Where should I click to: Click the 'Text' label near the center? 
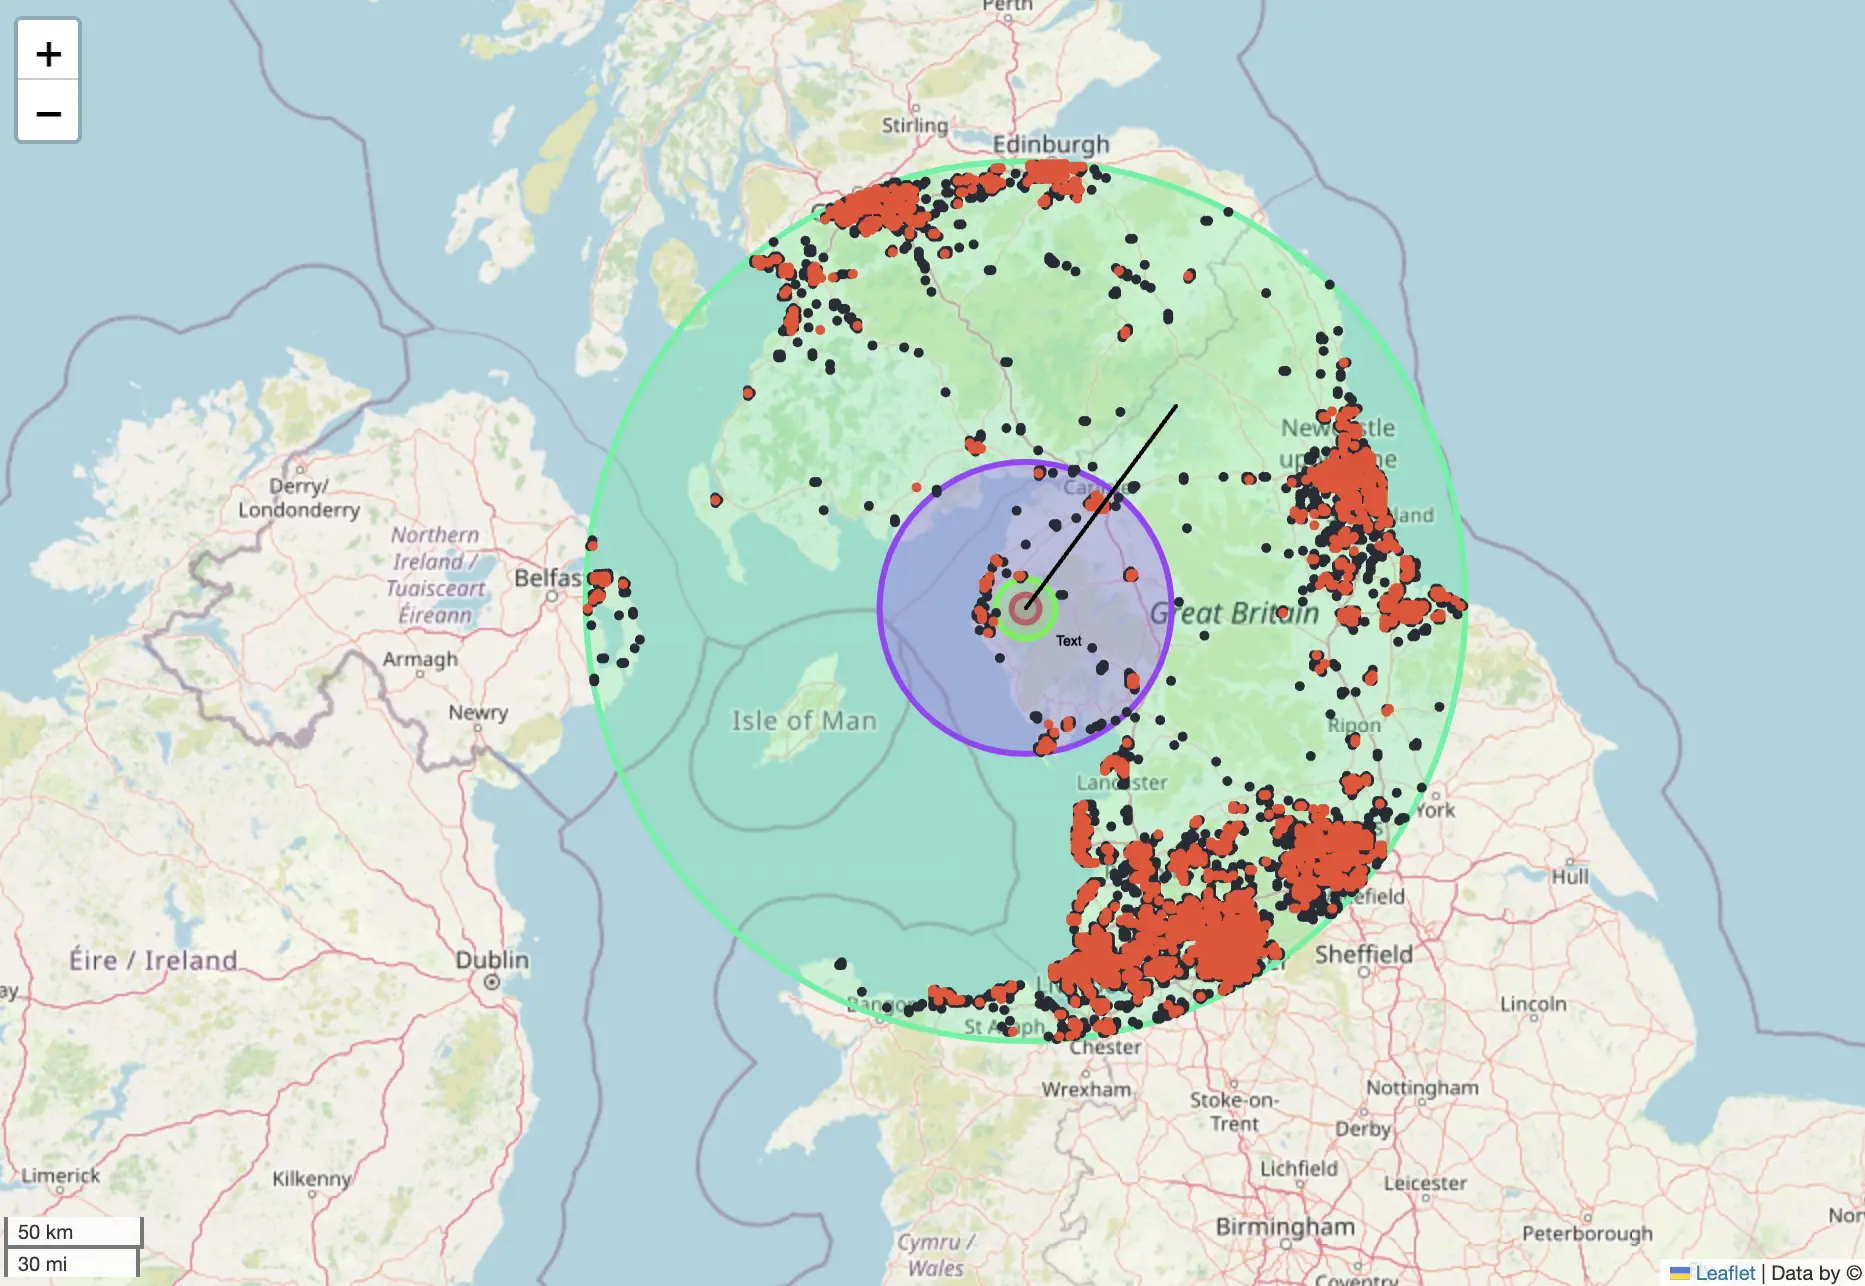click(1068, 641)
